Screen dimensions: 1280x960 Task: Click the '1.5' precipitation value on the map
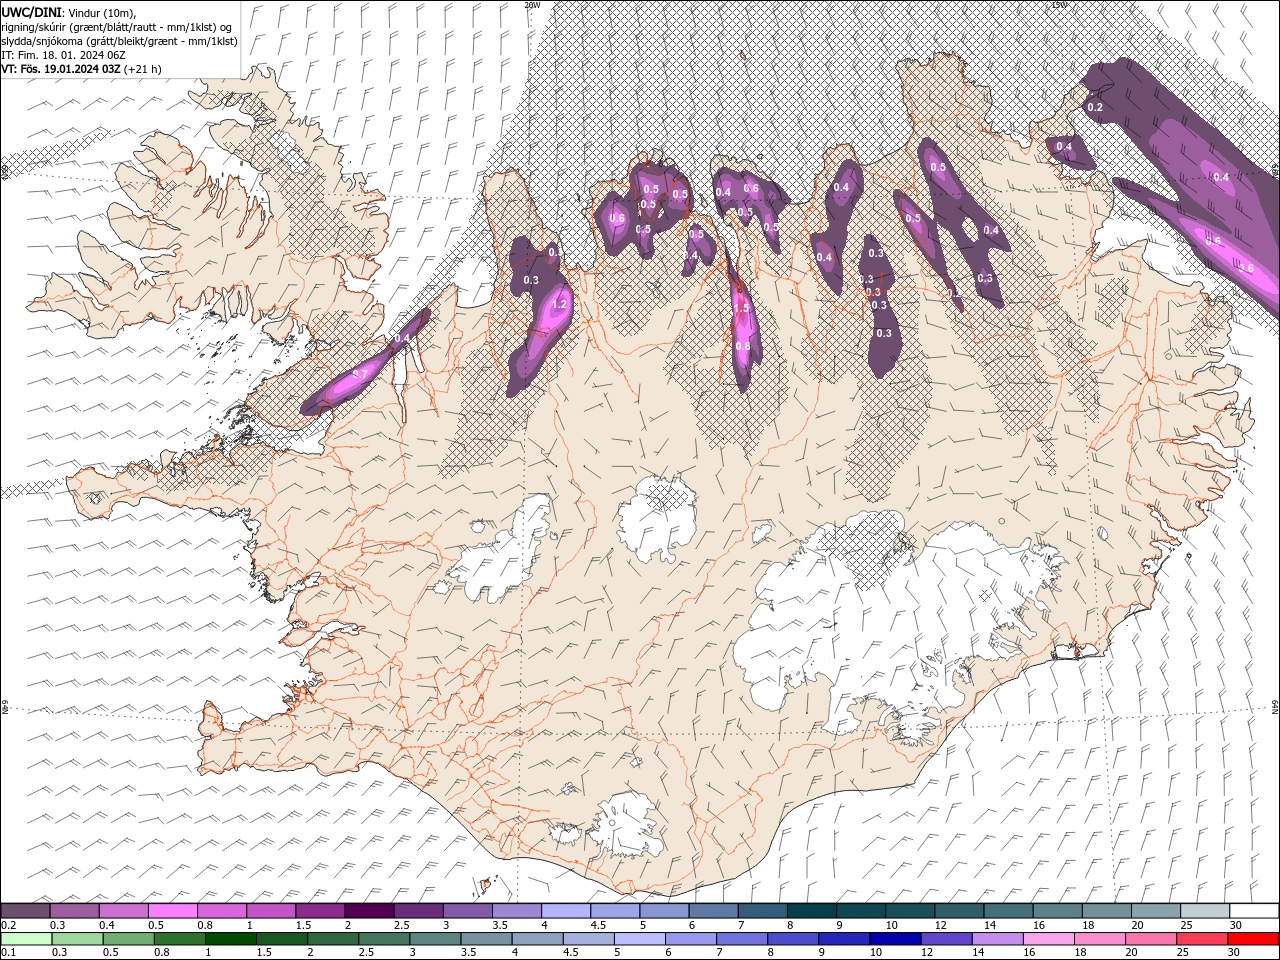click(742, 309)
